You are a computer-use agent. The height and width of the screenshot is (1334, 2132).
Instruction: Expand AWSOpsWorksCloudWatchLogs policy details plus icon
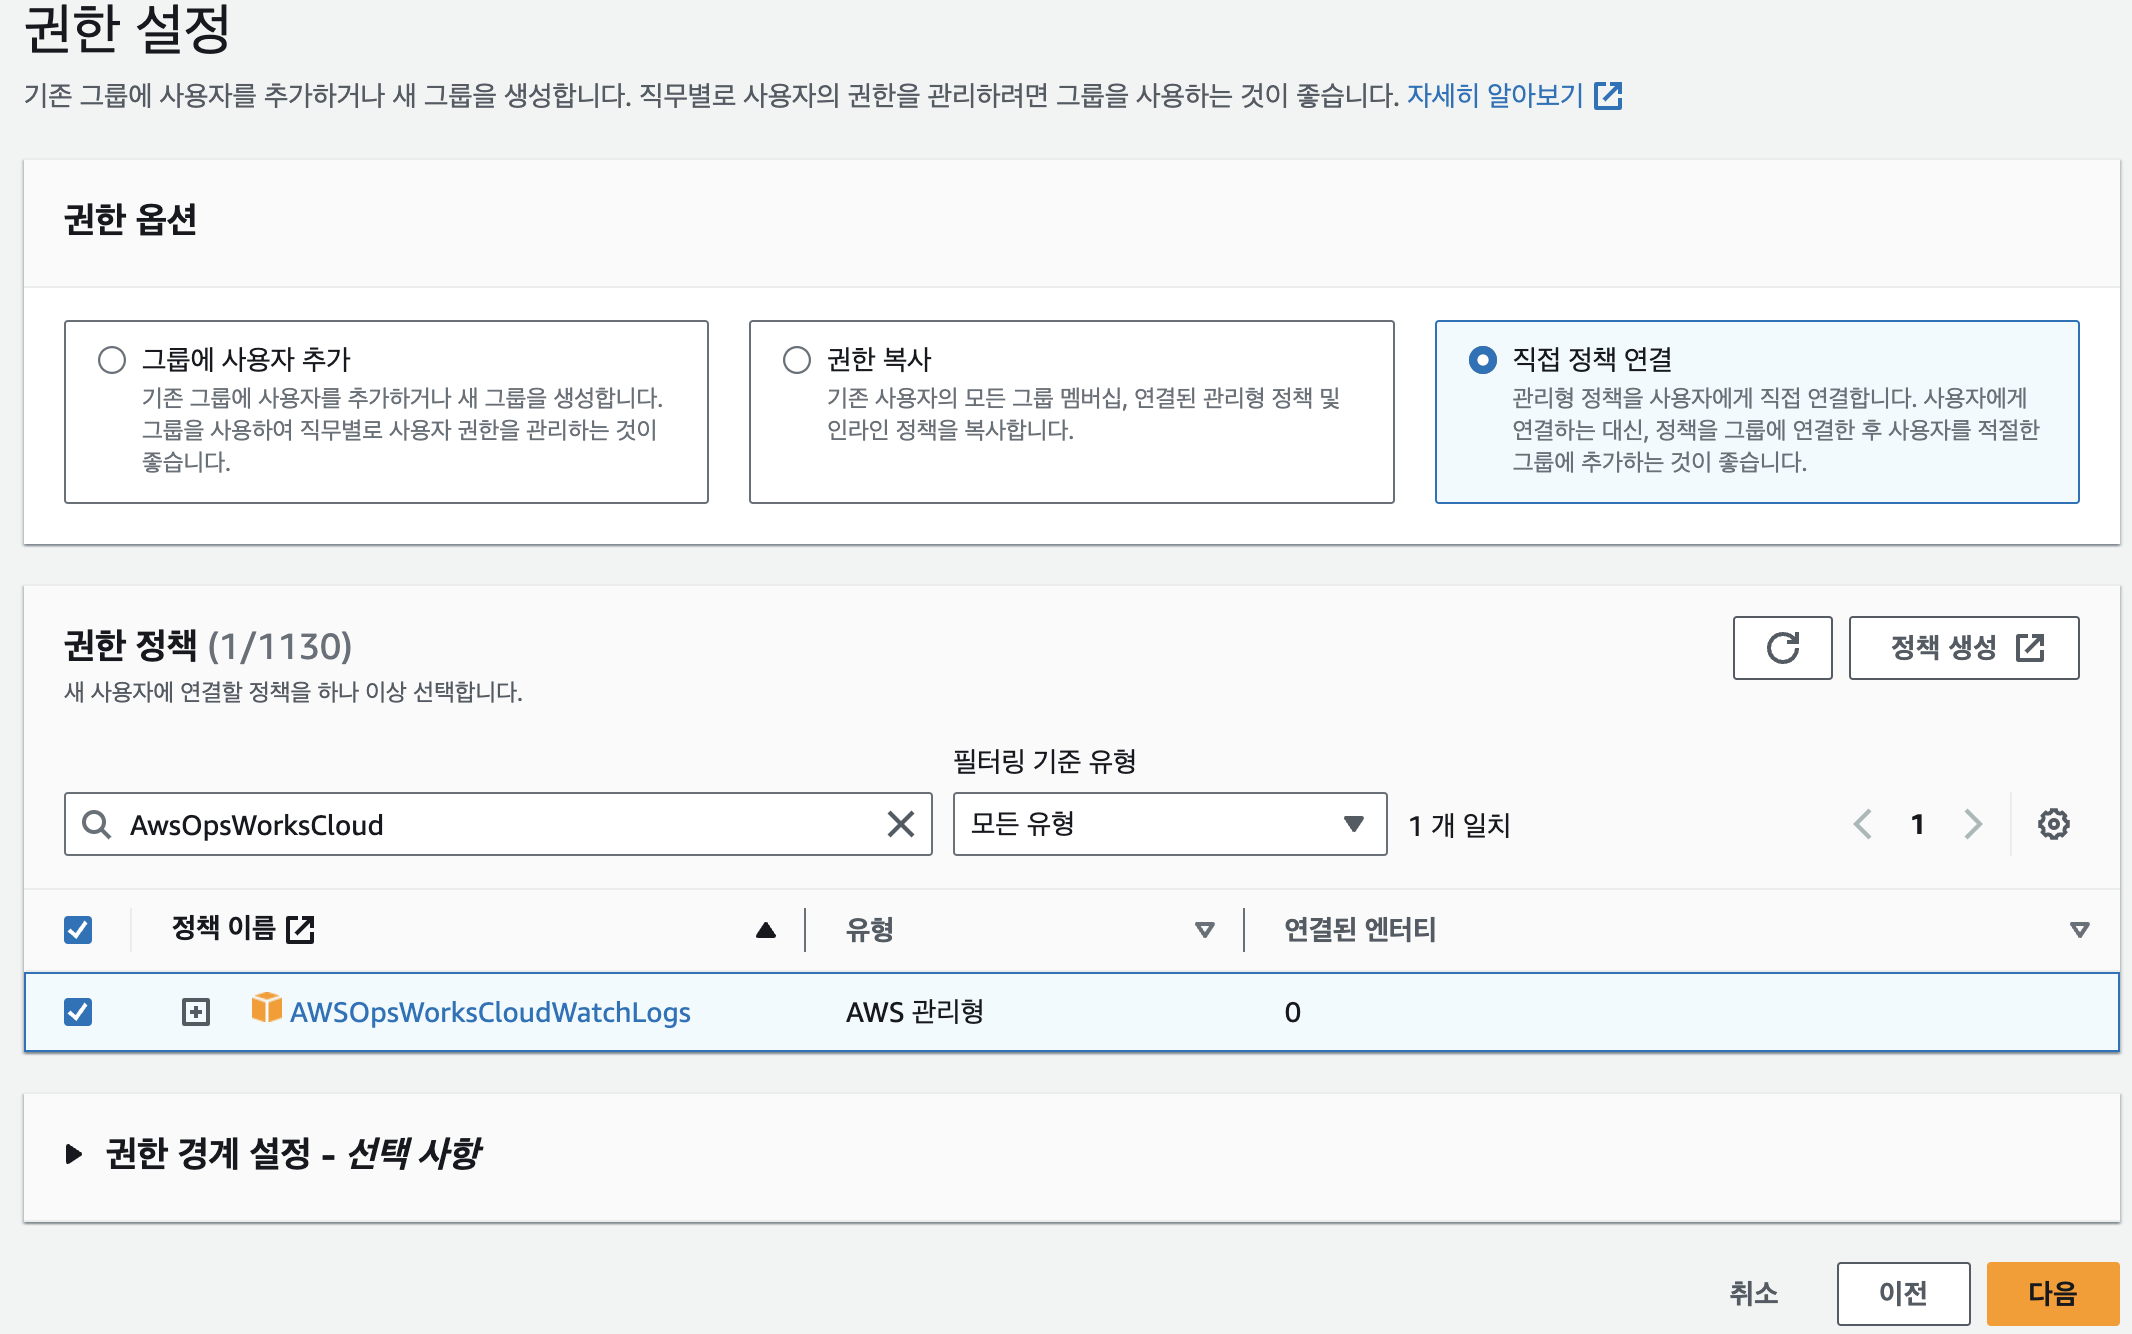196,1012
